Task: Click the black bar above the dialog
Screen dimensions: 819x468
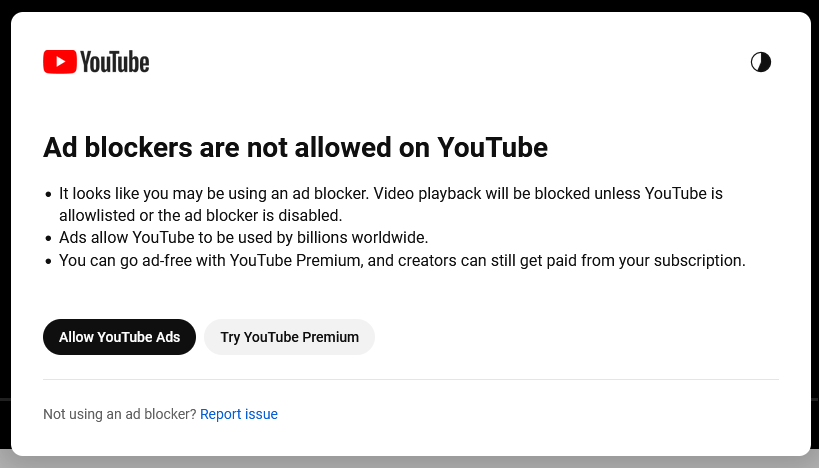Action: pyautogui.click(x=410, y=5)
